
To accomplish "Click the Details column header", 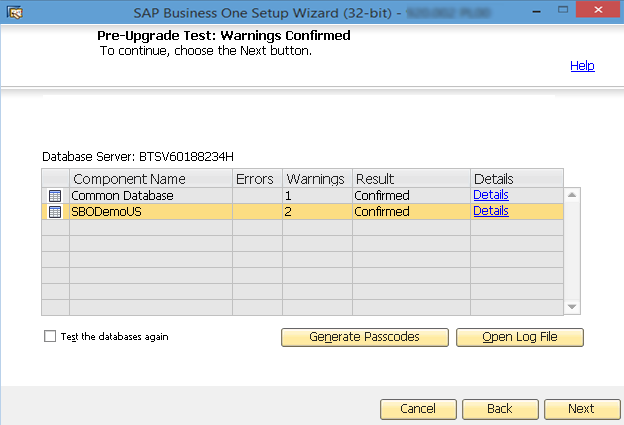I will [517, 179].
